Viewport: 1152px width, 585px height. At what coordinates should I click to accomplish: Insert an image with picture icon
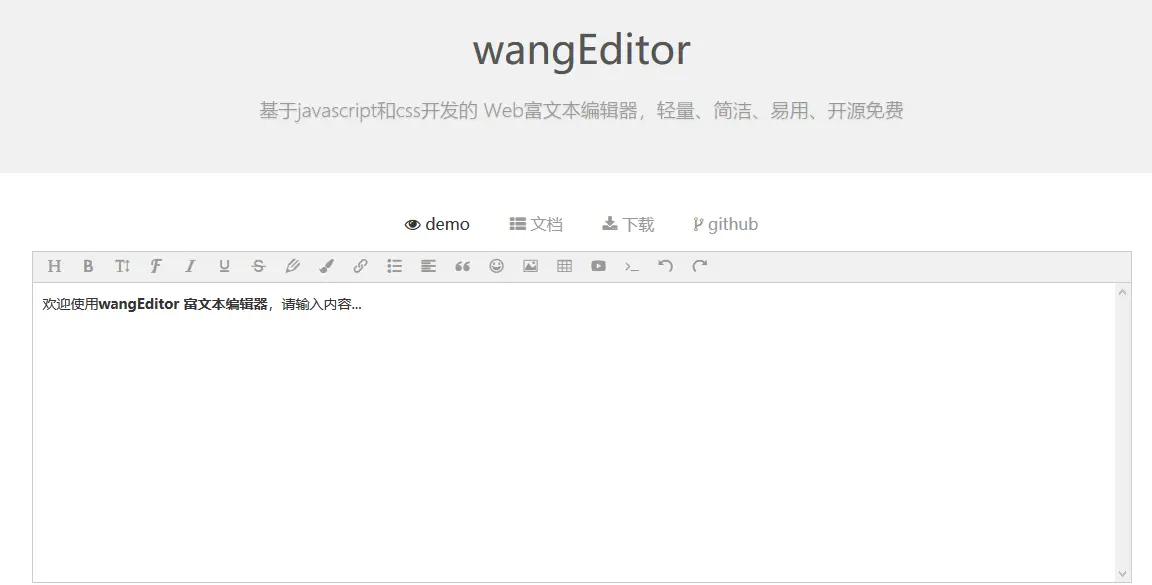(530, 266)
